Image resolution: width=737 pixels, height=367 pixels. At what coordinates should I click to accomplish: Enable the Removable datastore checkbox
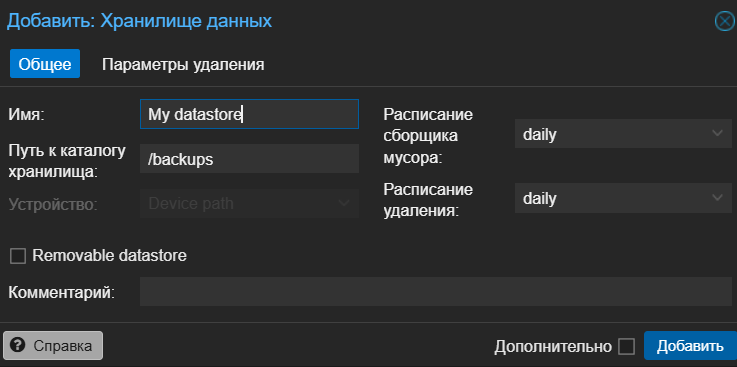tap(18, 256)
